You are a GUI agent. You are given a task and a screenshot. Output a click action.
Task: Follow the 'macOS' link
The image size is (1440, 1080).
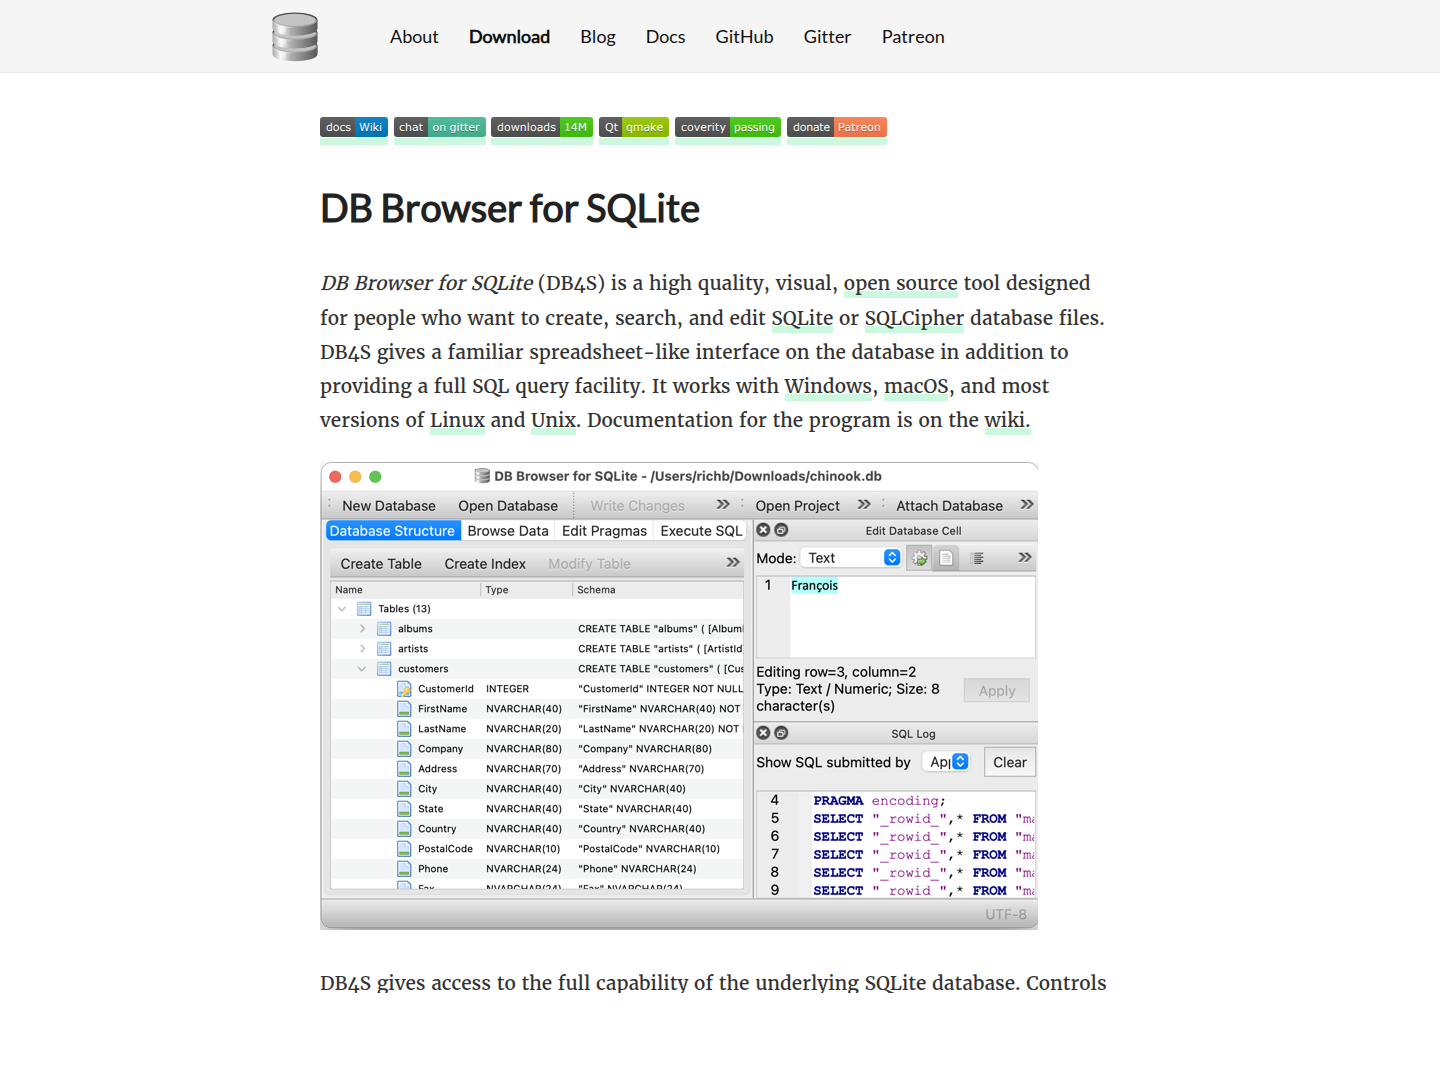(916, 386)
